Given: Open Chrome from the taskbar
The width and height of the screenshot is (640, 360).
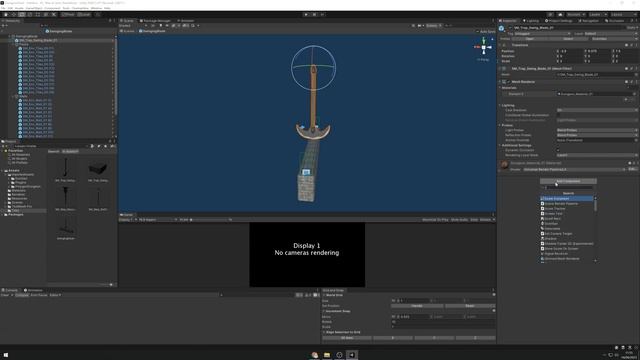Looking at the screenshot, I should click(x=314, y=355).
